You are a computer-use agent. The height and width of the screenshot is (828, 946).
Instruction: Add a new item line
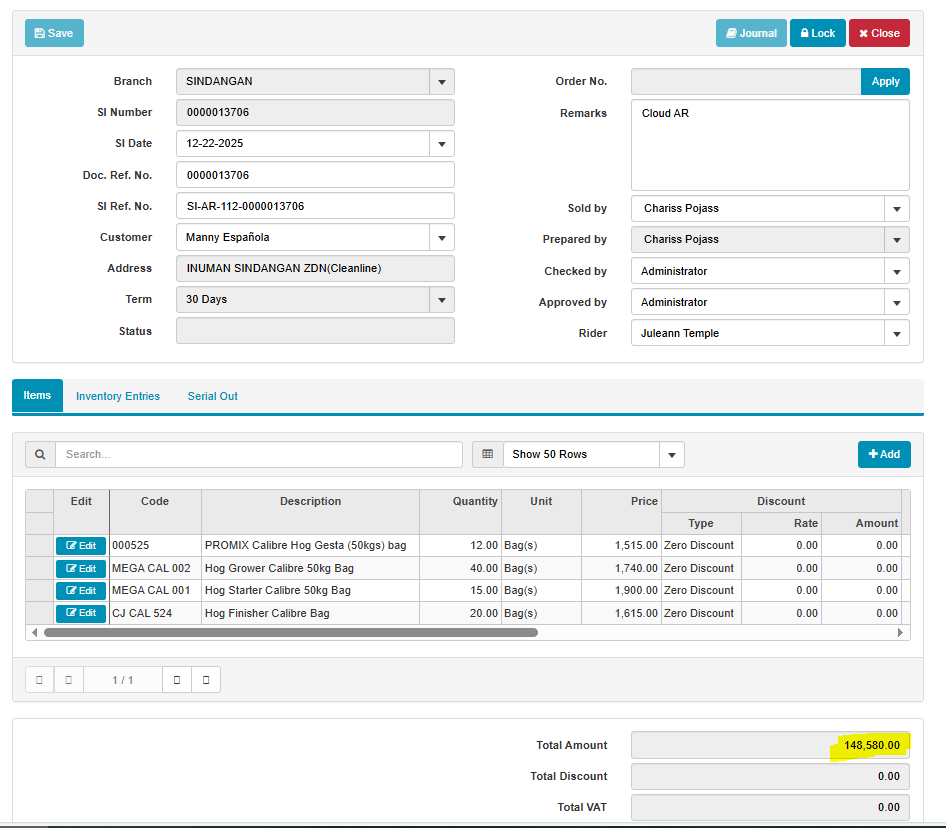884,454
